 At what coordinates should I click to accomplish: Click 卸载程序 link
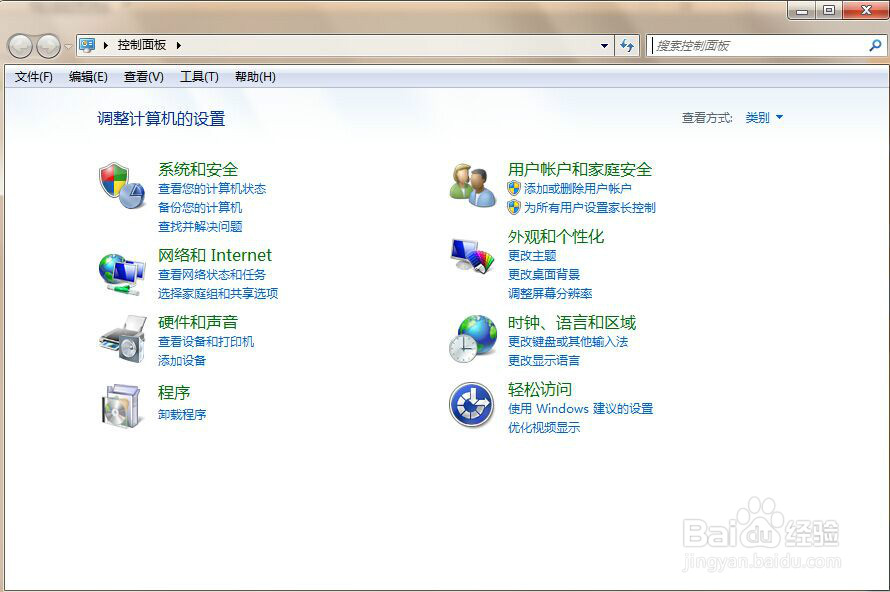[x=182, y=414]
